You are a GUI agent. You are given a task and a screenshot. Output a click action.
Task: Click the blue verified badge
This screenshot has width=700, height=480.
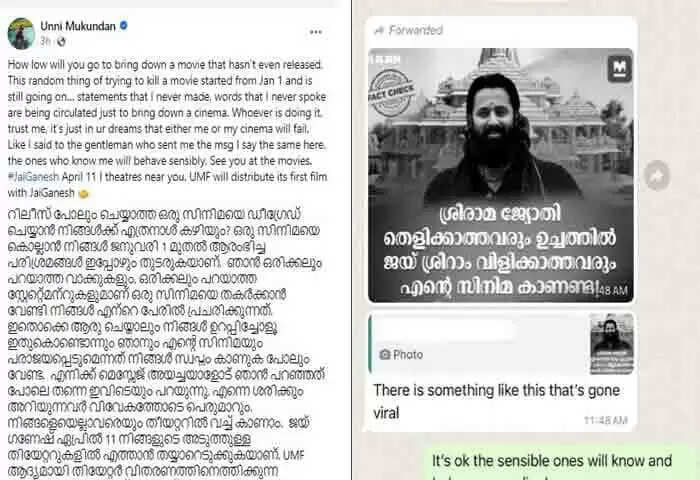tap(124, 26)
